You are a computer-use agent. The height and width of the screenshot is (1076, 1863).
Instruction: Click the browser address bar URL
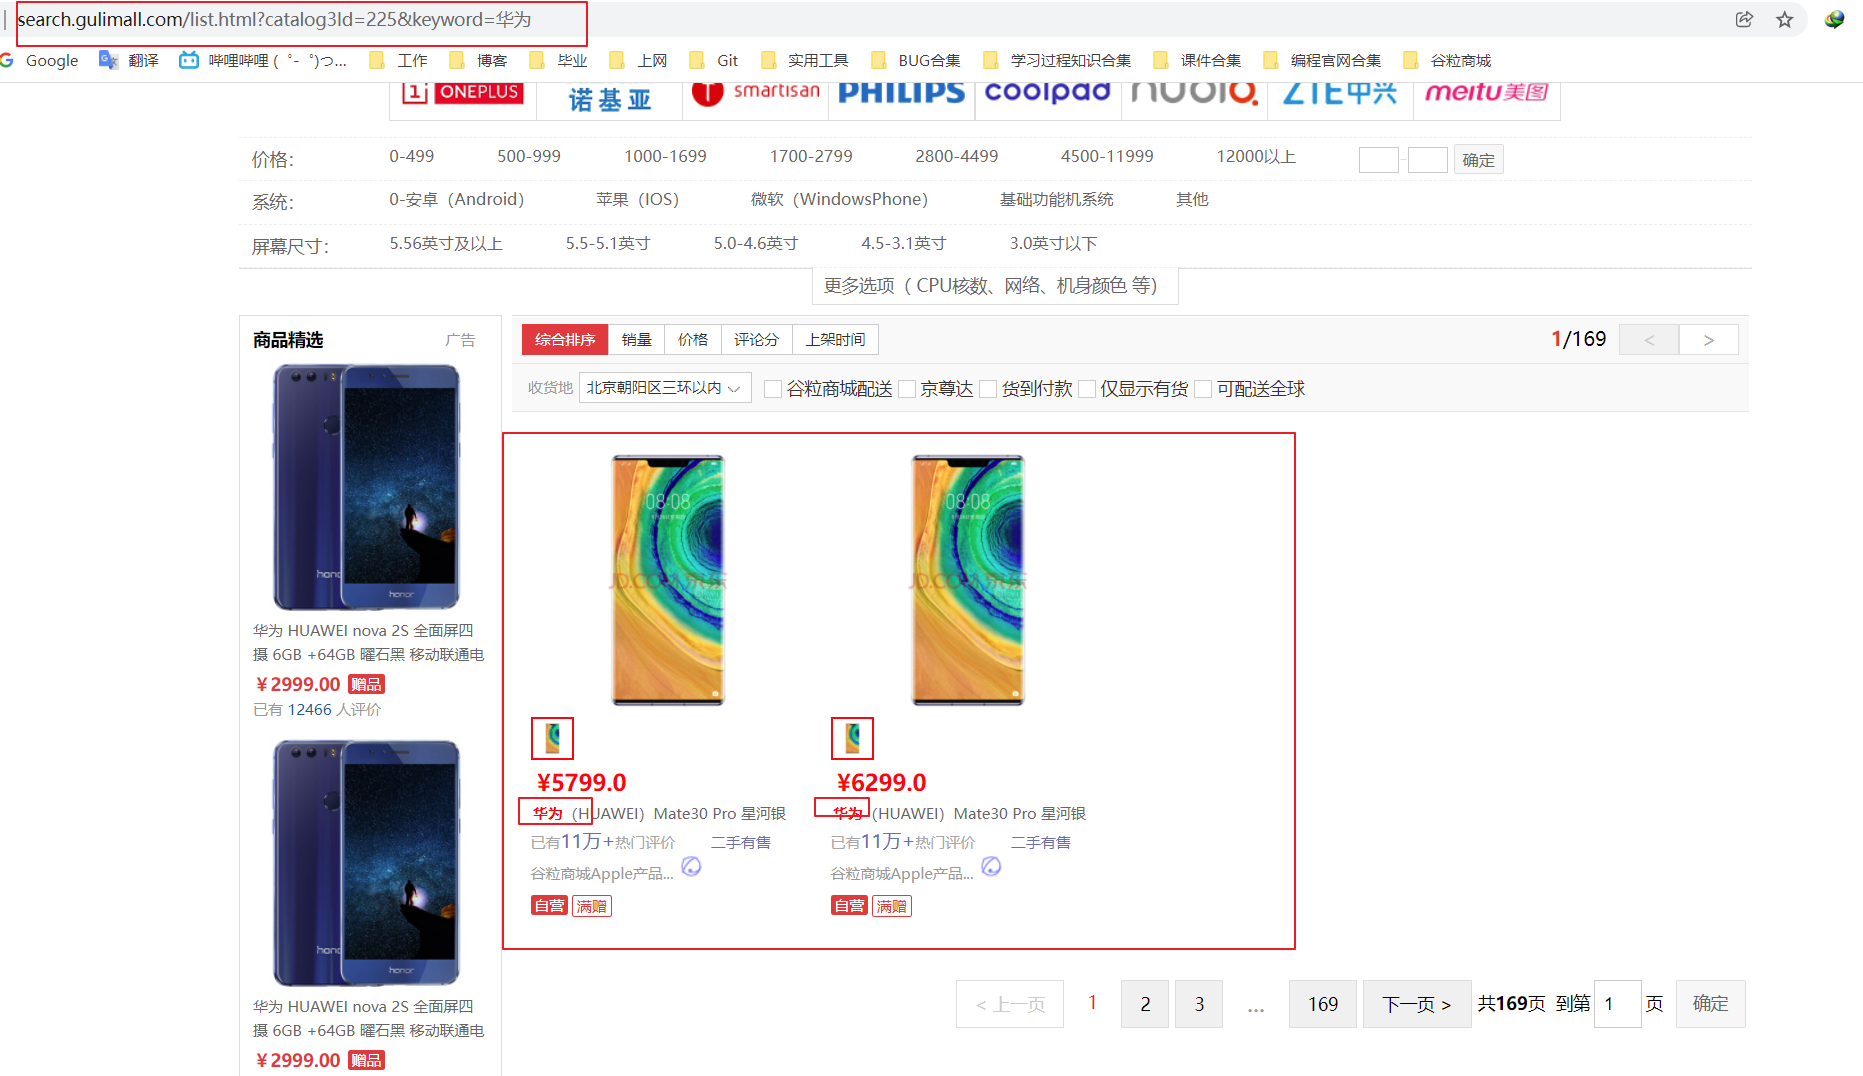274,20
